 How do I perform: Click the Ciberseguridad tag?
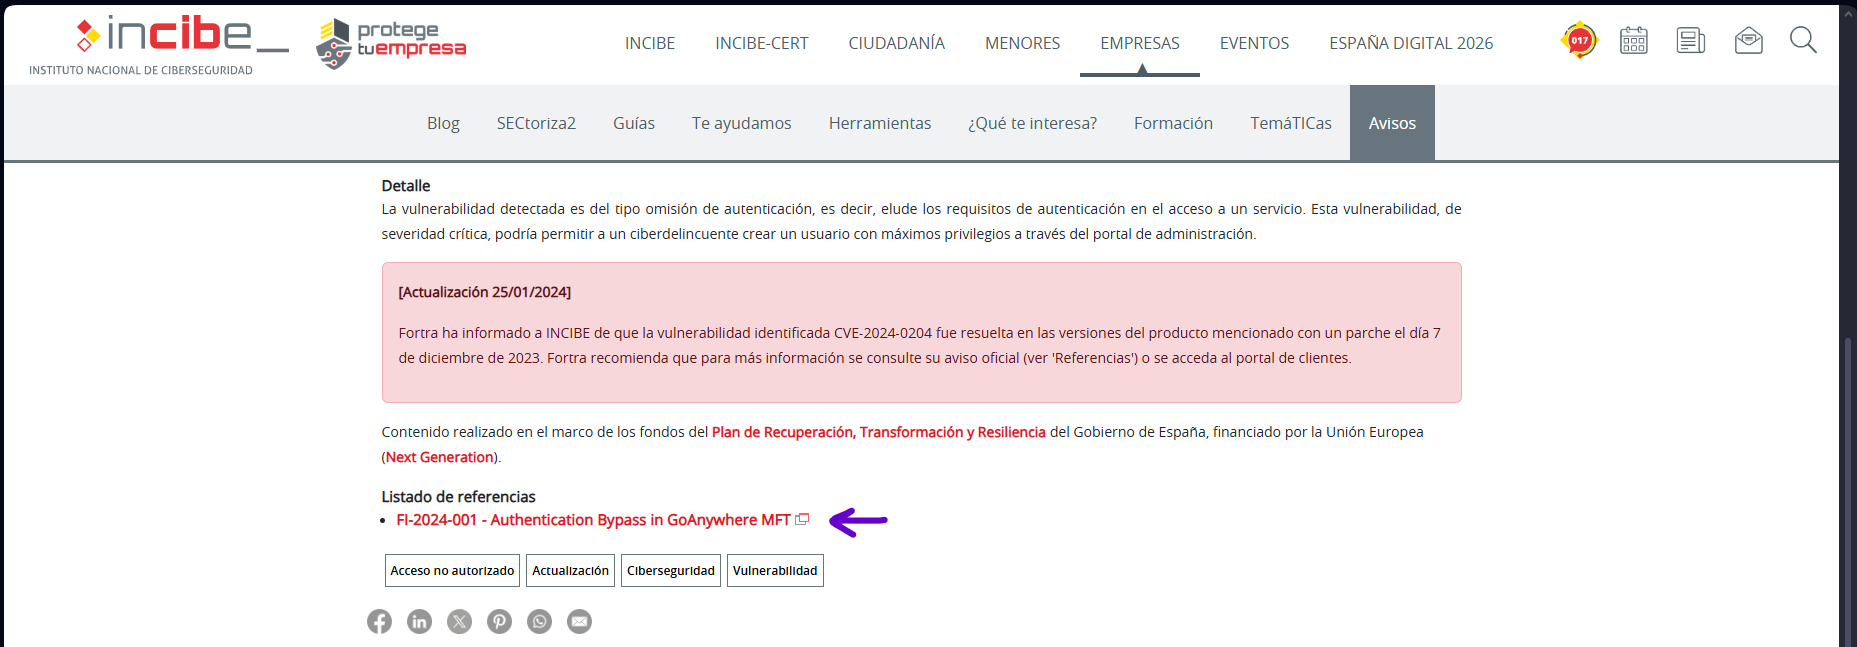click(671, 570)
